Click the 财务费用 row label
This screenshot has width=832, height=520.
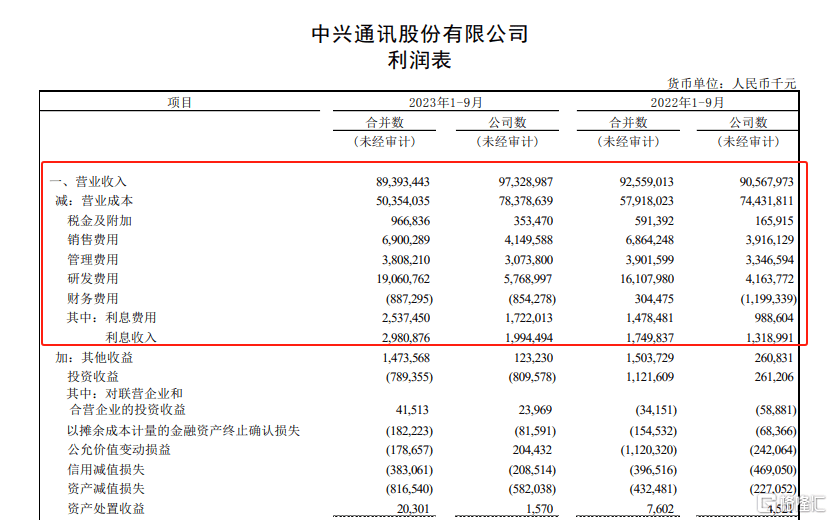(93, 298)
